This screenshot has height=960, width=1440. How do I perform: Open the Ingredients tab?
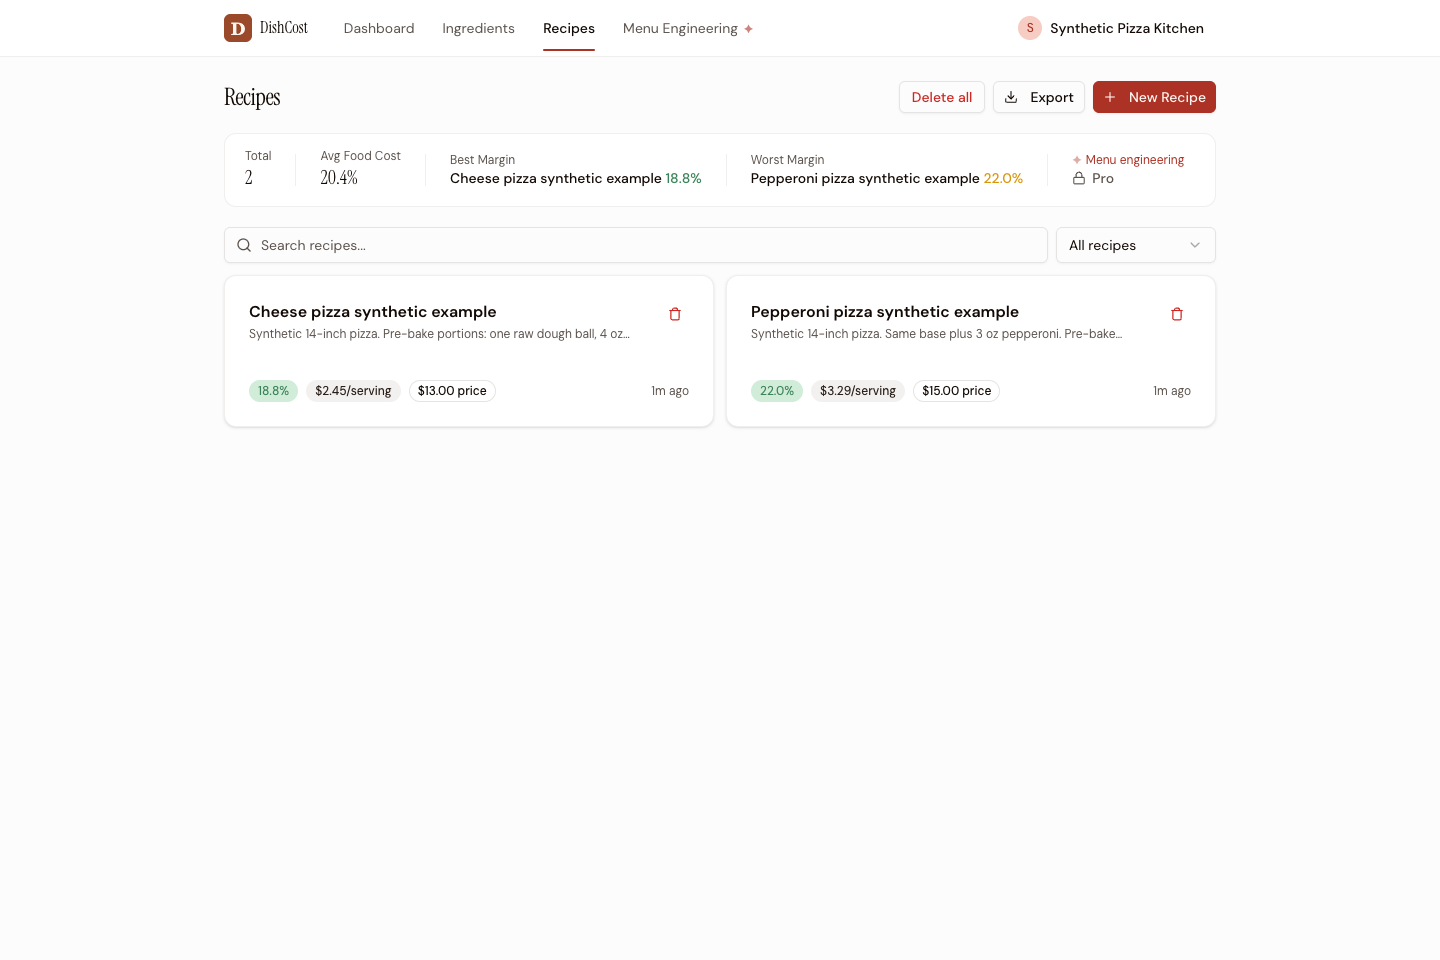(478, 28)
